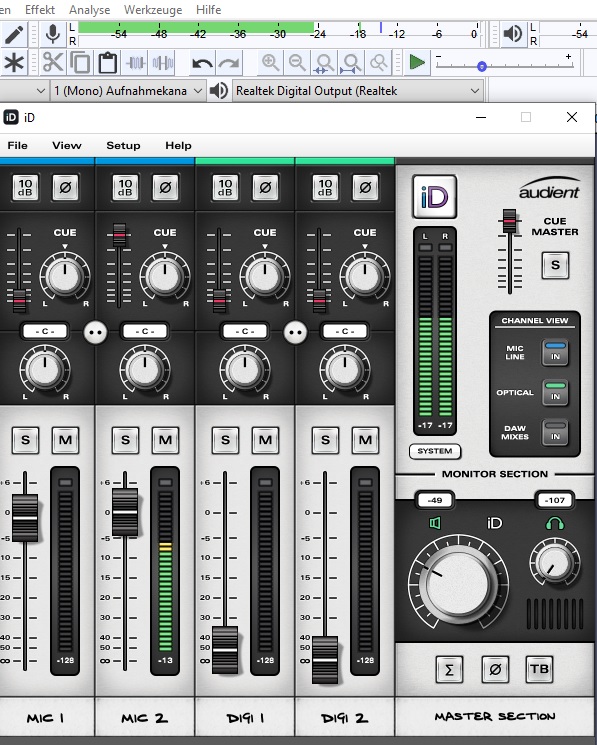Open the View menu in iD
The height and width of the screenshot is (745, 597).
(67, 145)
